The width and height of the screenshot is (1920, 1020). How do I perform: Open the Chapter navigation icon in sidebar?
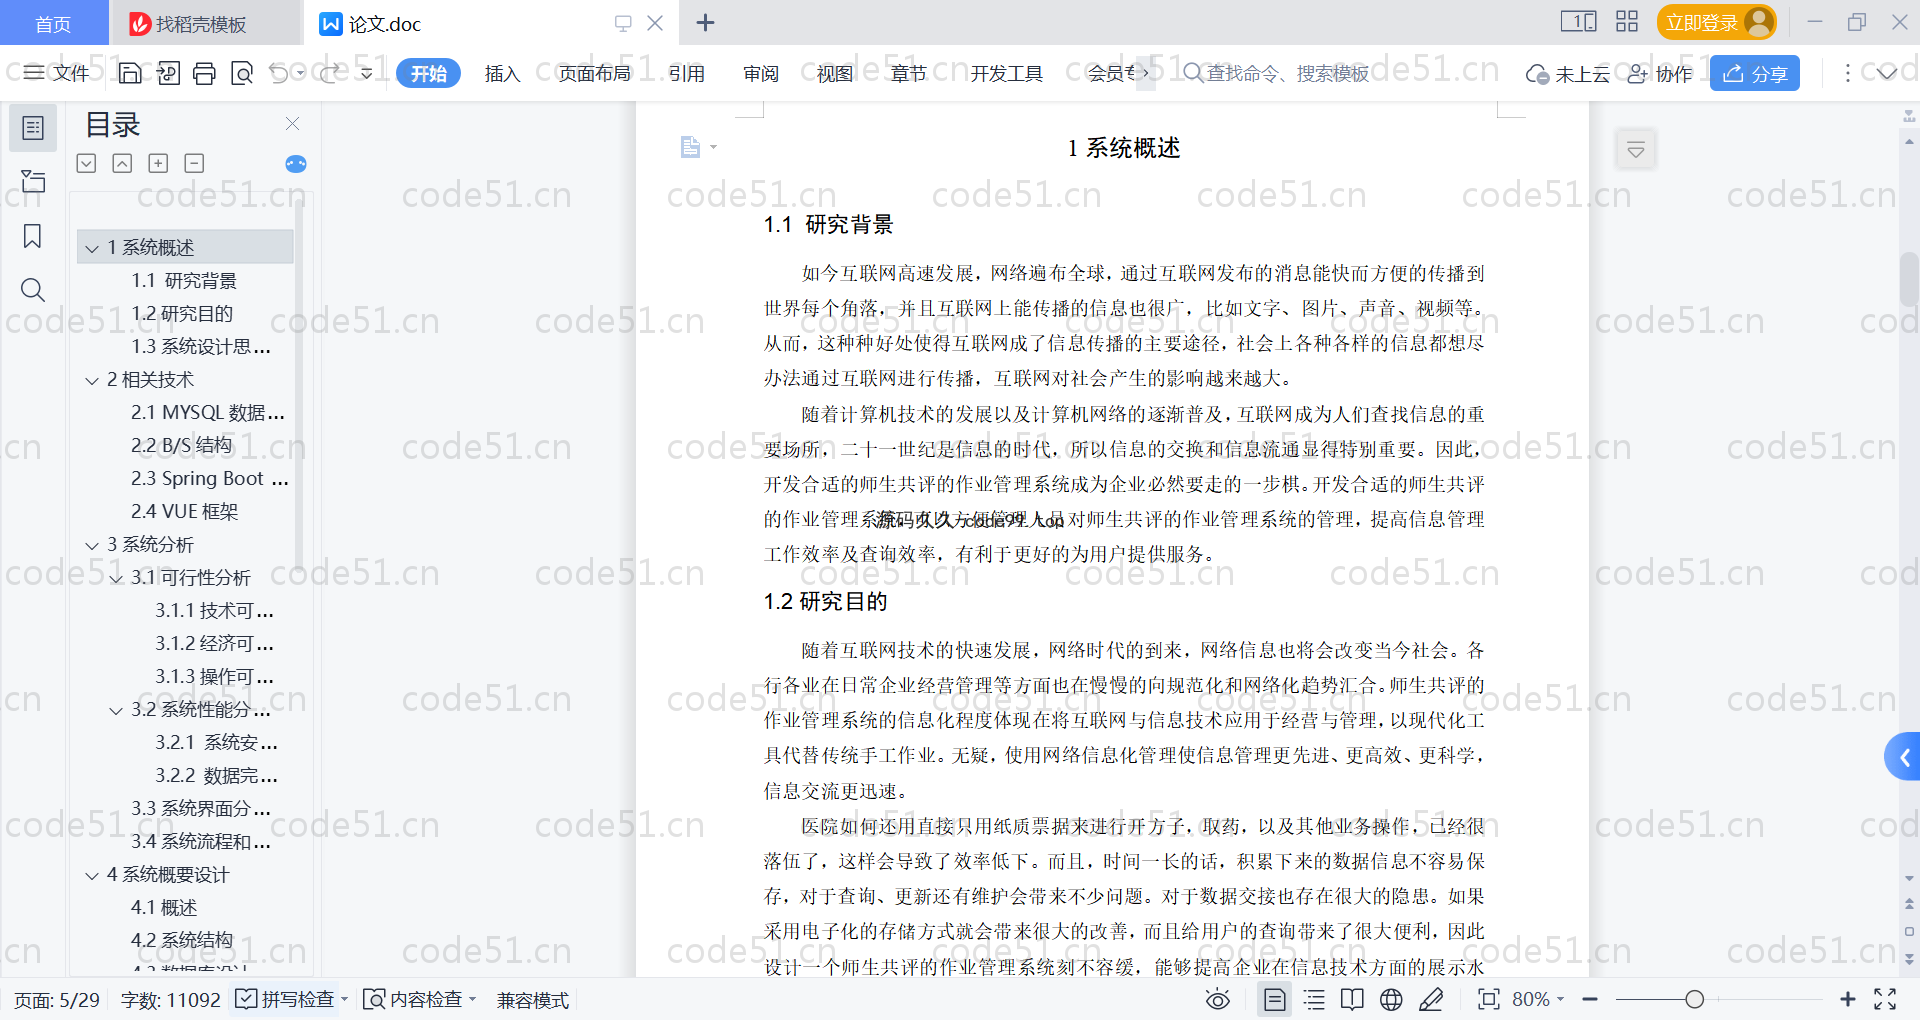click(33, 181)
